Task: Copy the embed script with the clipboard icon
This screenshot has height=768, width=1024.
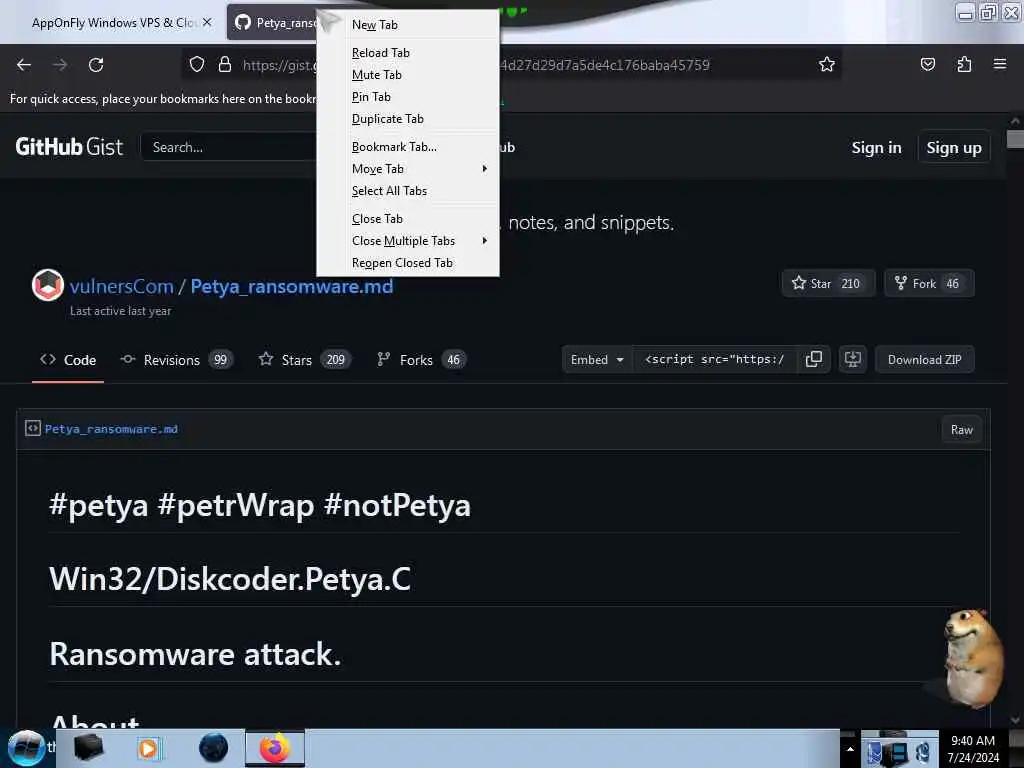Action: (x=814, y=360)
